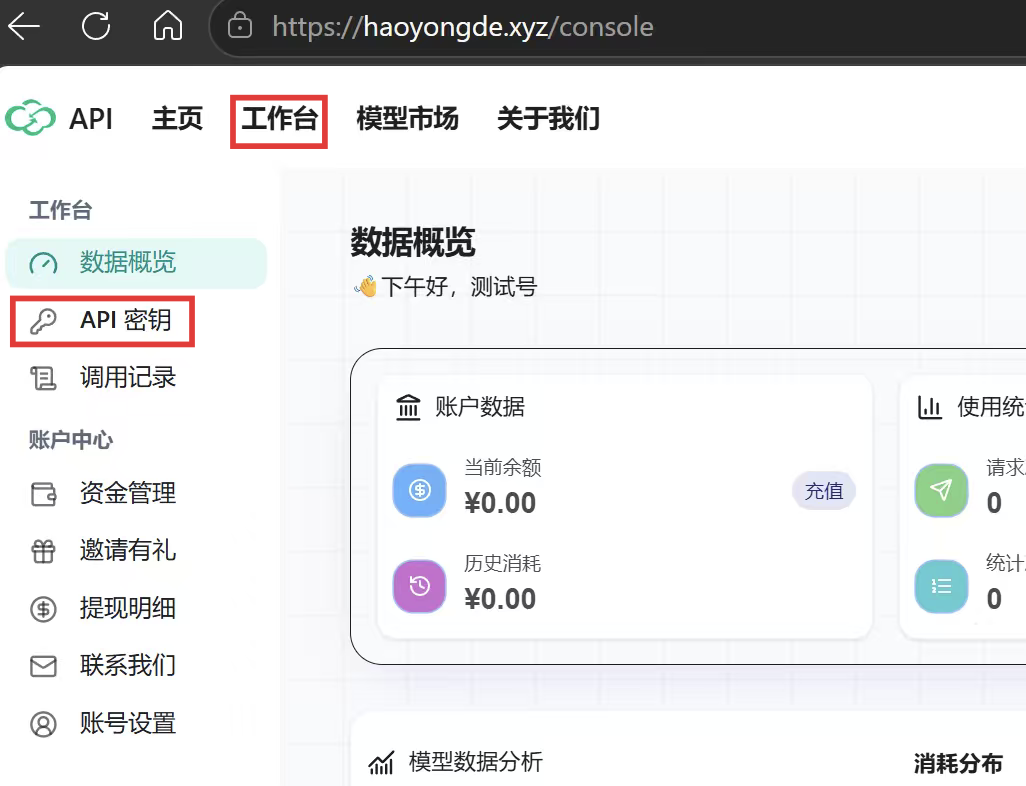
Task: Click the 数据概览 gauge icon
Action: [43, 264]
